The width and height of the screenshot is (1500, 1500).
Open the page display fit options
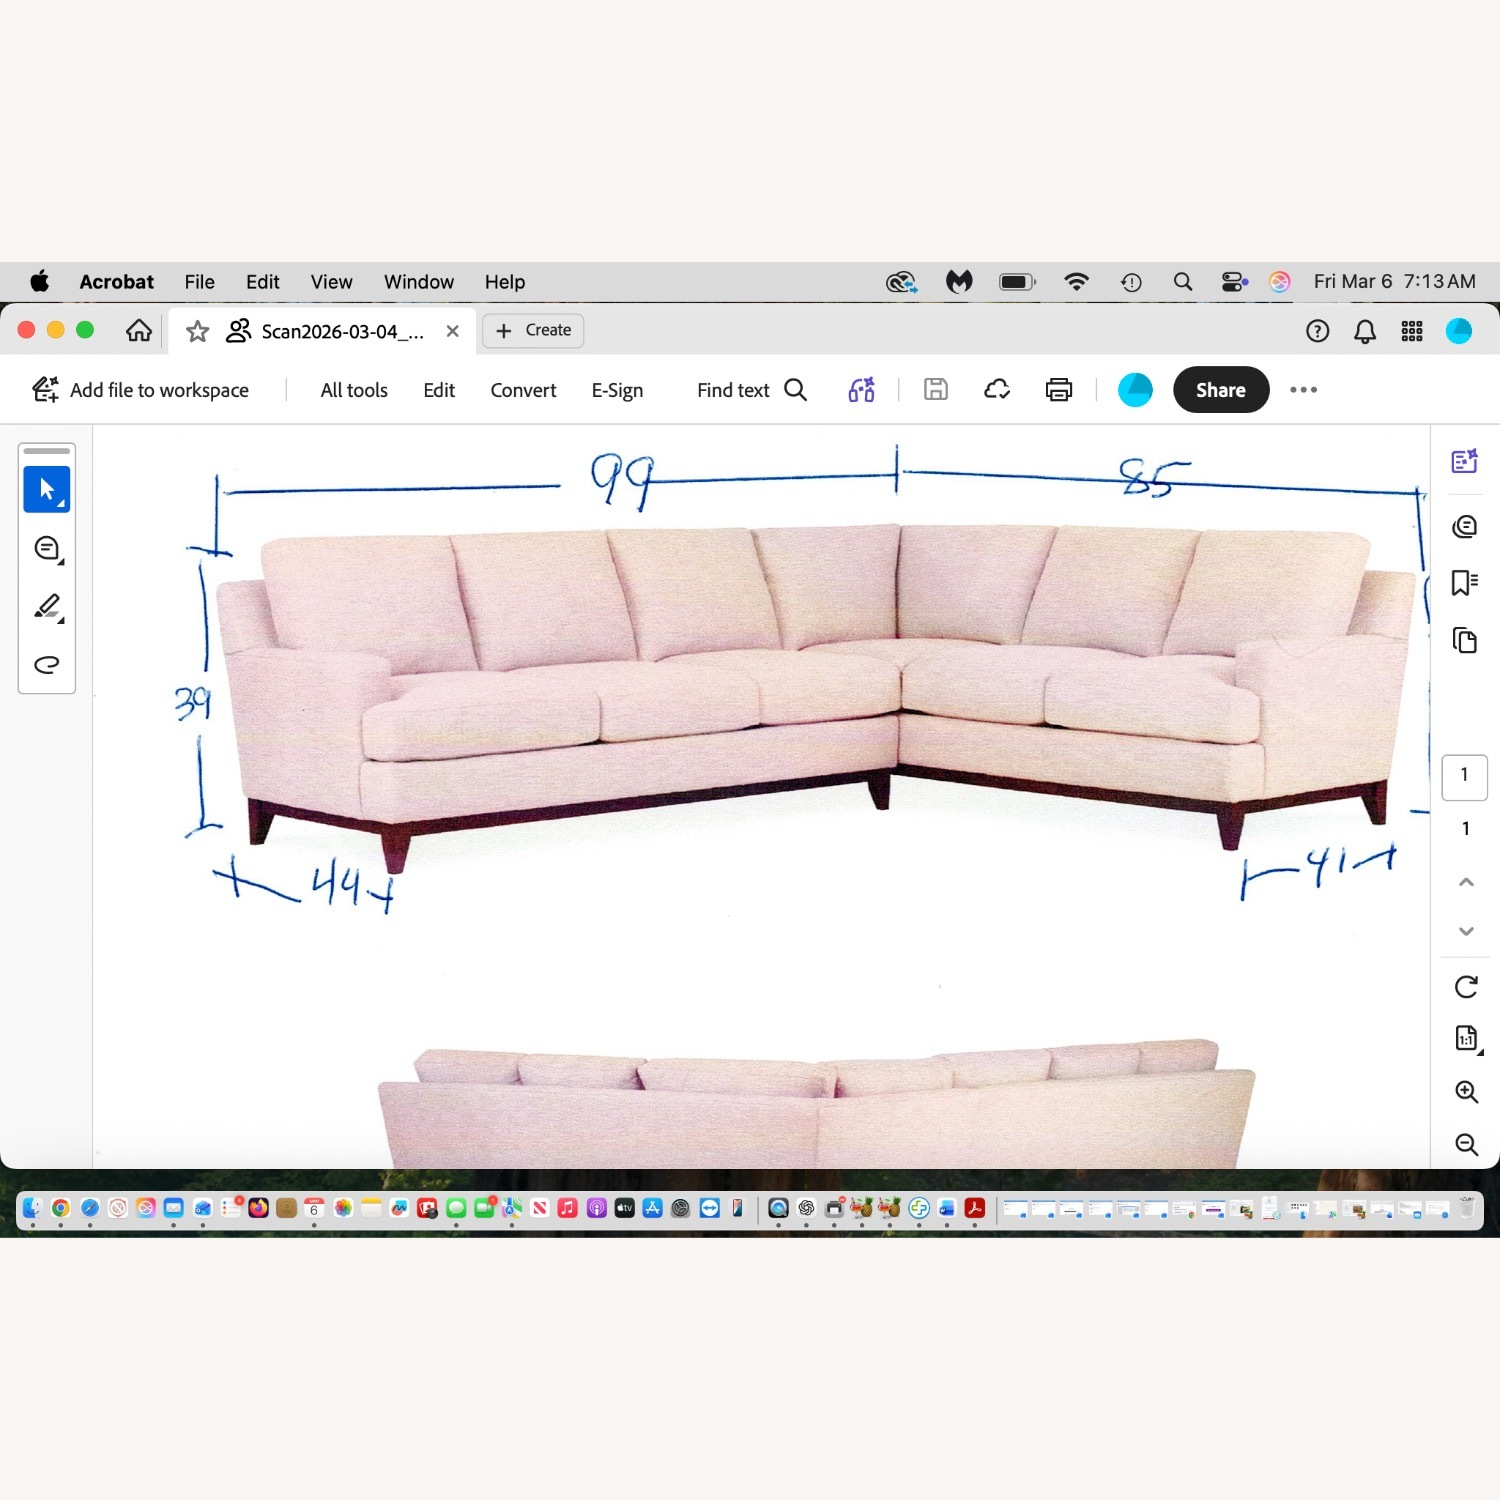coord(1466,1039)
